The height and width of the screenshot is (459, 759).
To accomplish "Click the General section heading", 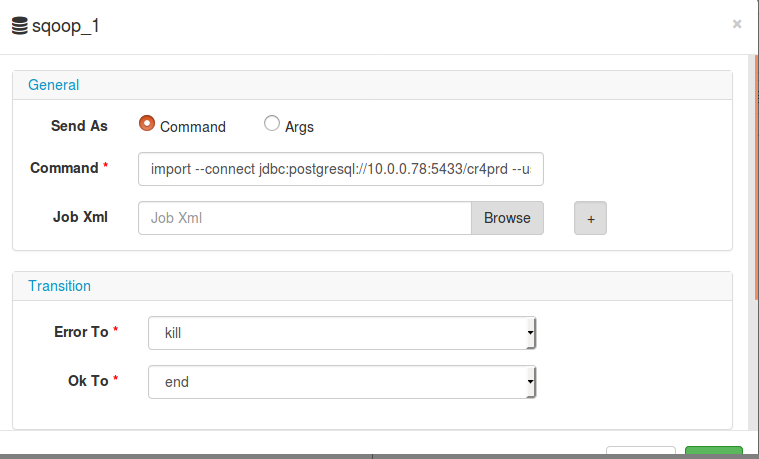I will pyautogui.click(x=53, y=85).
